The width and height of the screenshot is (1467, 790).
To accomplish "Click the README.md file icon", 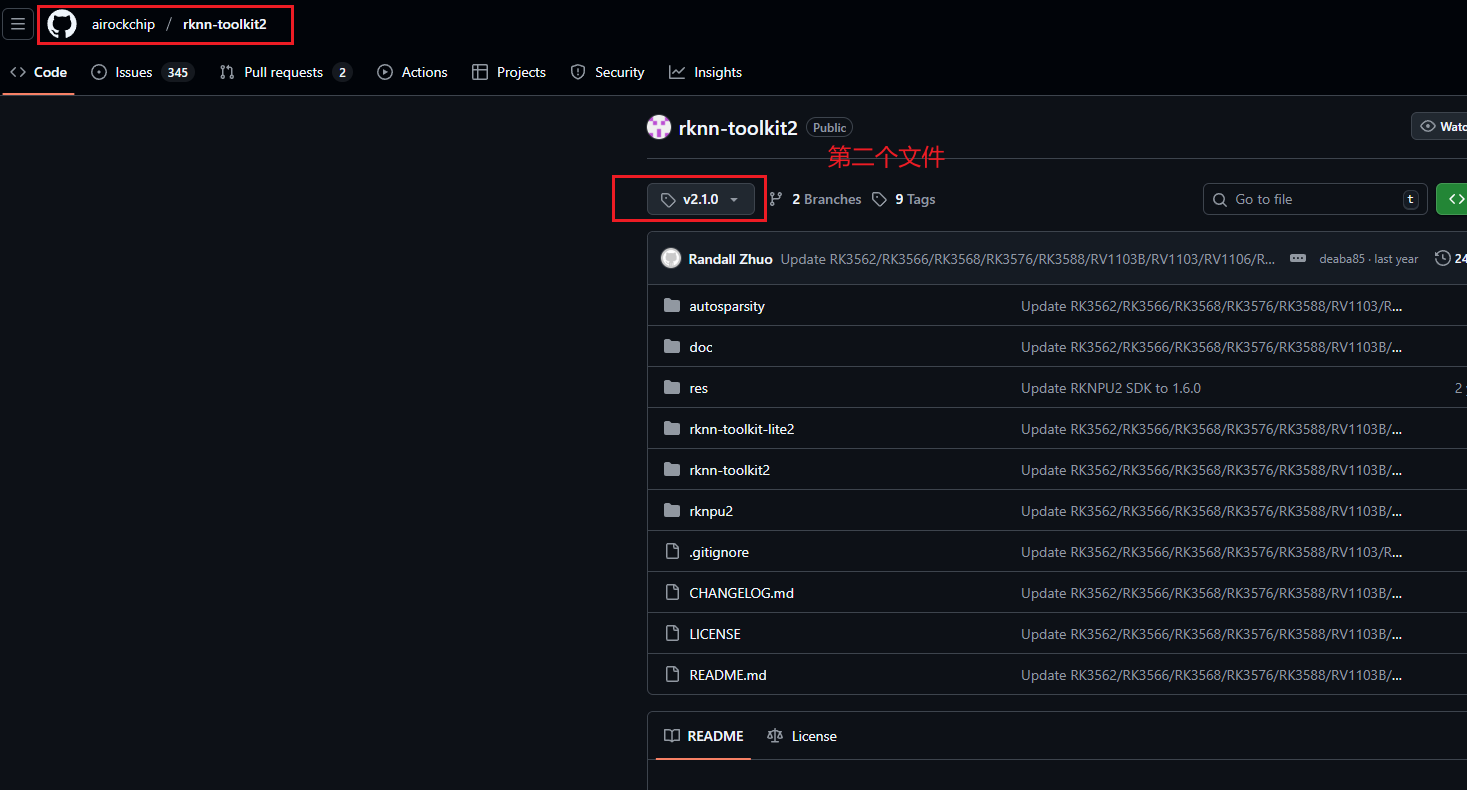I will [x=672, y=674].
